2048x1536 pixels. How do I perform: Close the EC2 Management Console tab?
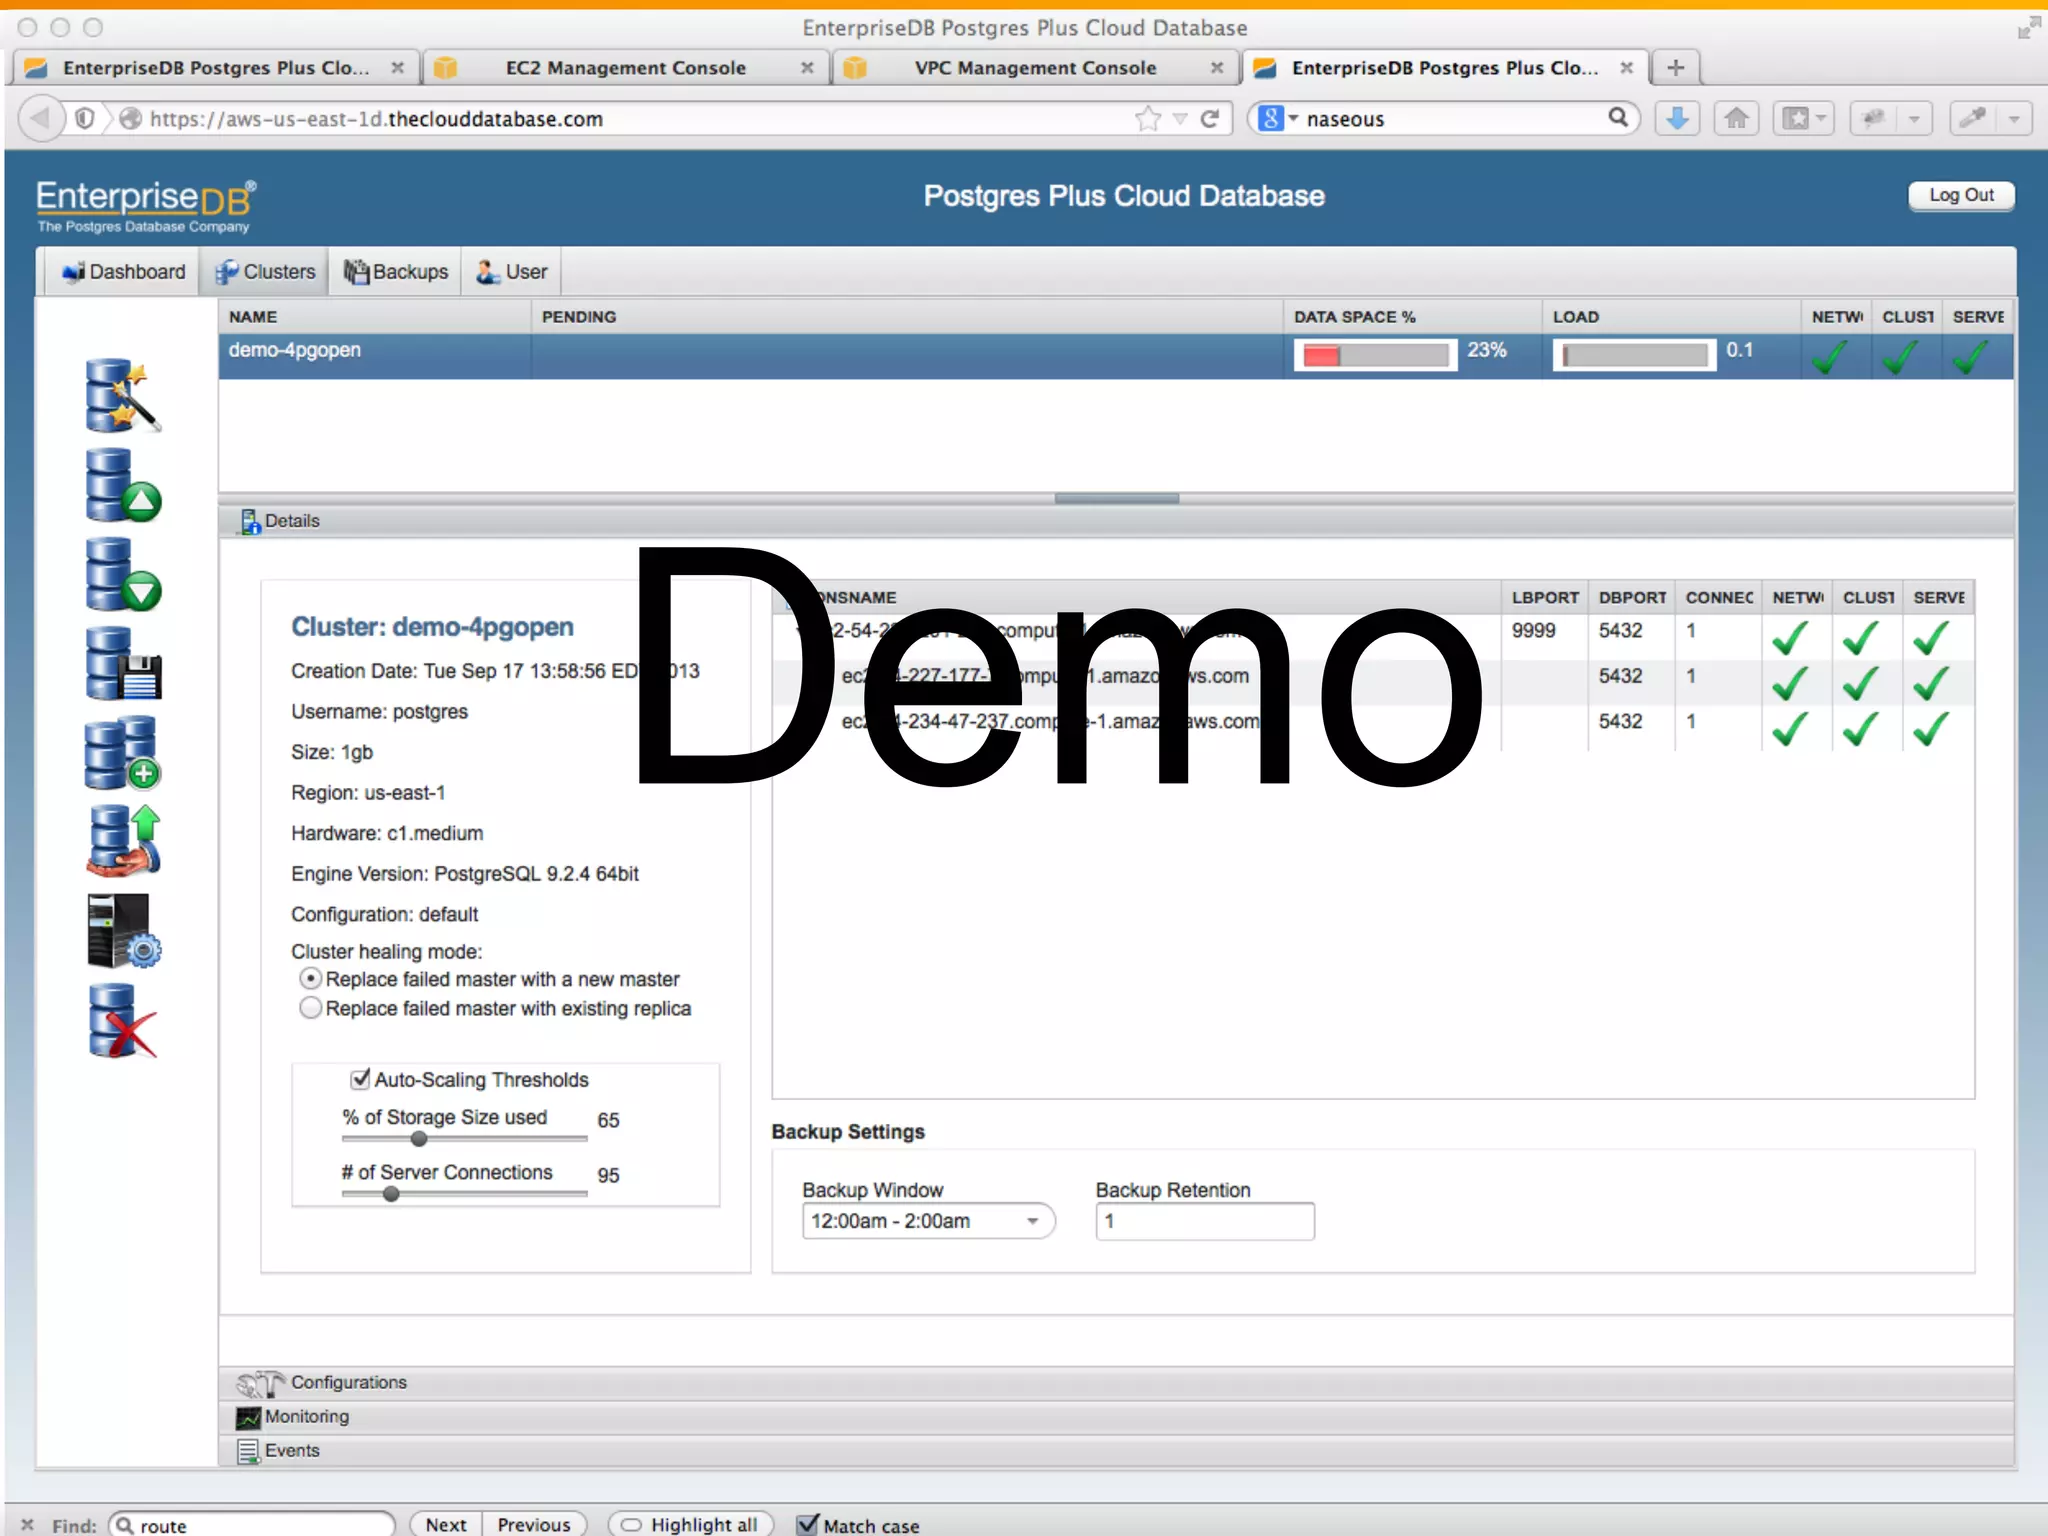coord(807,67)
